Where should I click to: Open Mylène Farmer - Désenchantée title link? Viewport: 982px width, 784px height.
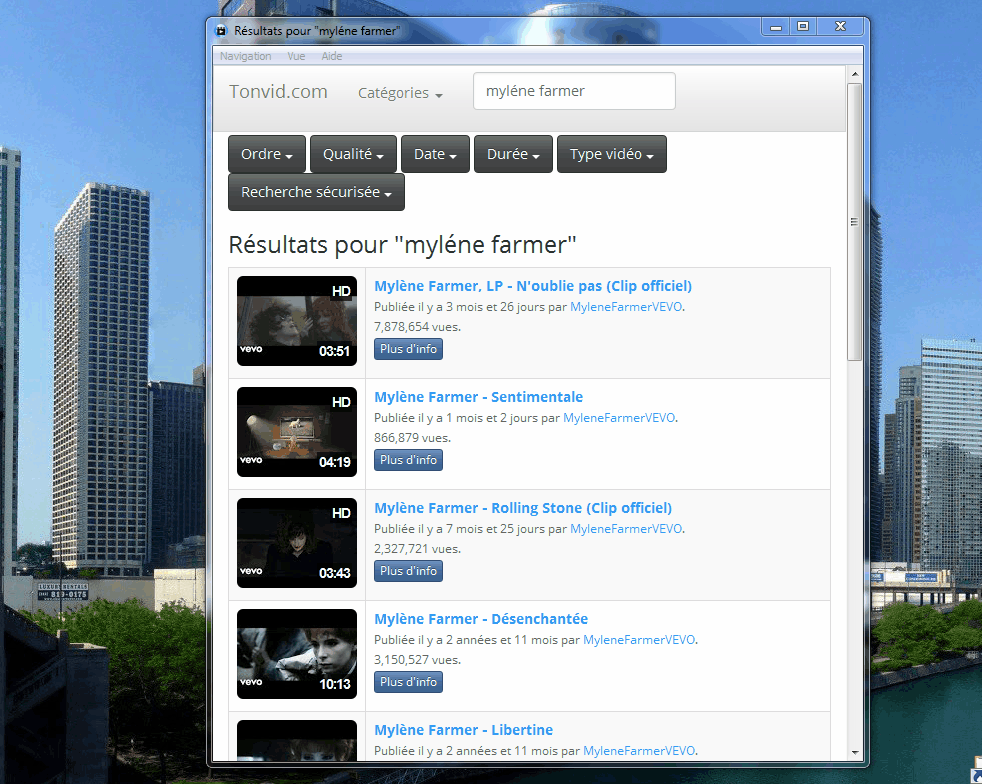point(481,619)
